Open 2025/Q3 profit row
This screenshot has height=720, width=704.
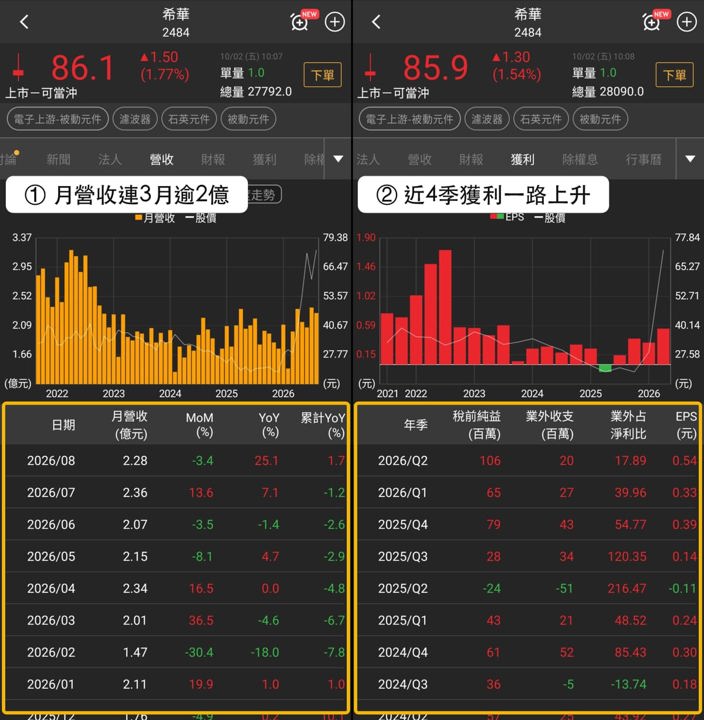[x=529, y=556]
